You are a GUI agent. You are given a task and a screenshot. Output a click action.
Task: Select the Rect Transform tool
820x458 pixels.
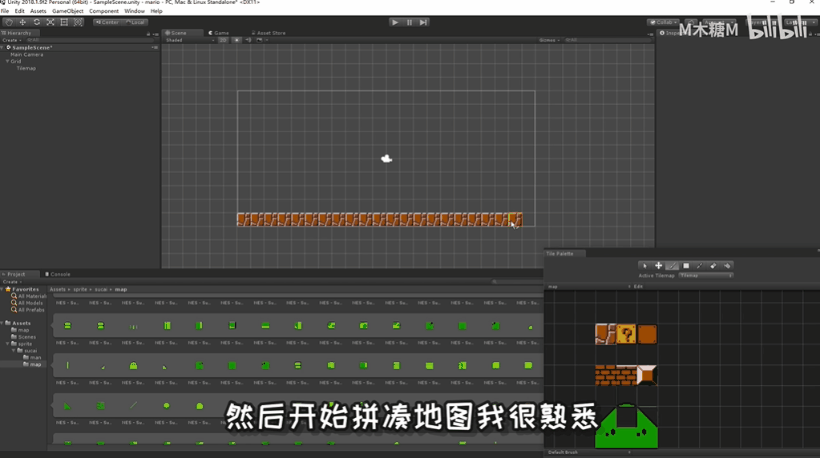pyautogui.click(x=64, y=22)
